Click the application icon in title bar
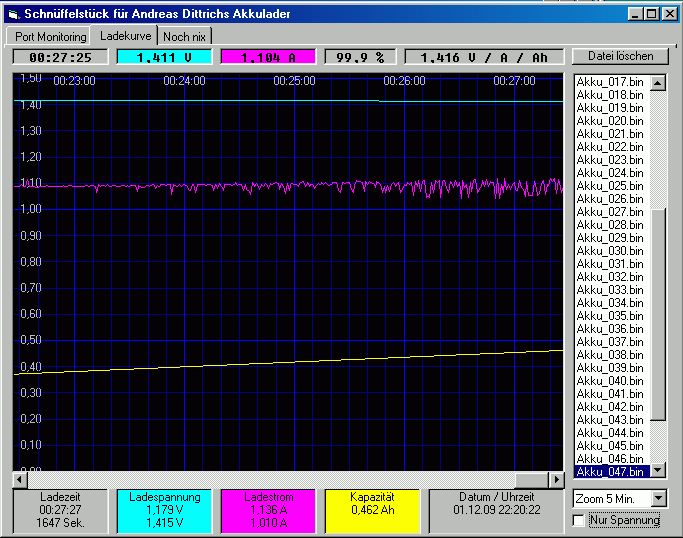 [x=12, y=13]
